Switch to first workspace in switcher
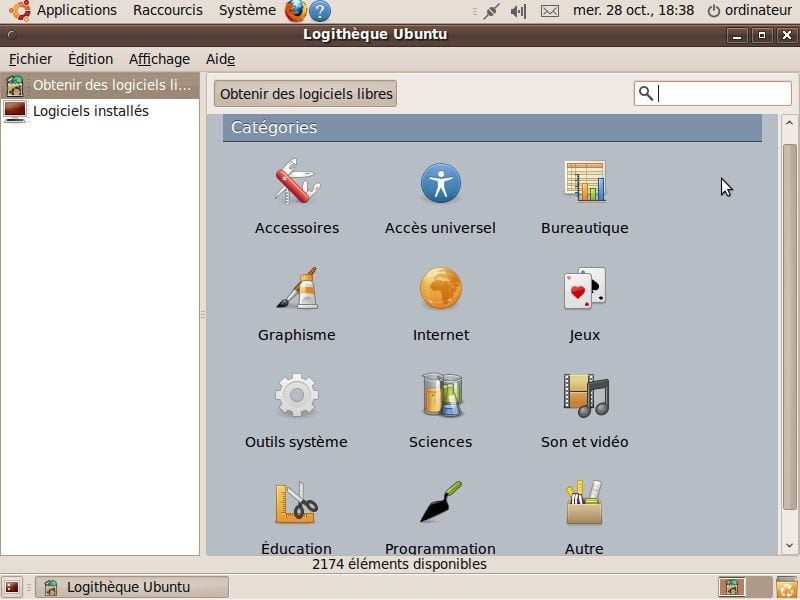This screenshot has height=600, width=800. click(732, 587)
